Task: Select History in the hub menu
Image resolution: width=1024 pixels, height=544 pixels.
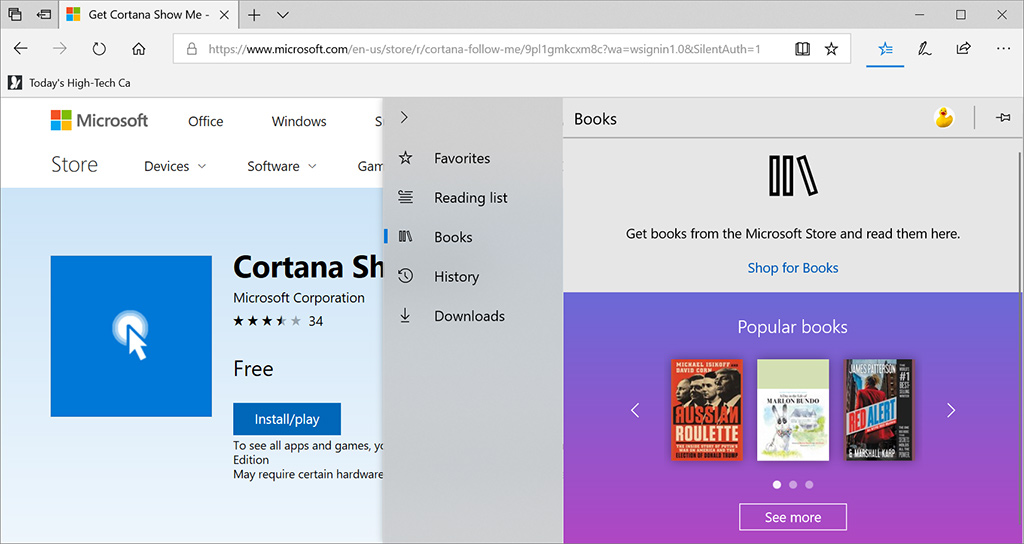Action: tap(456, 277)
